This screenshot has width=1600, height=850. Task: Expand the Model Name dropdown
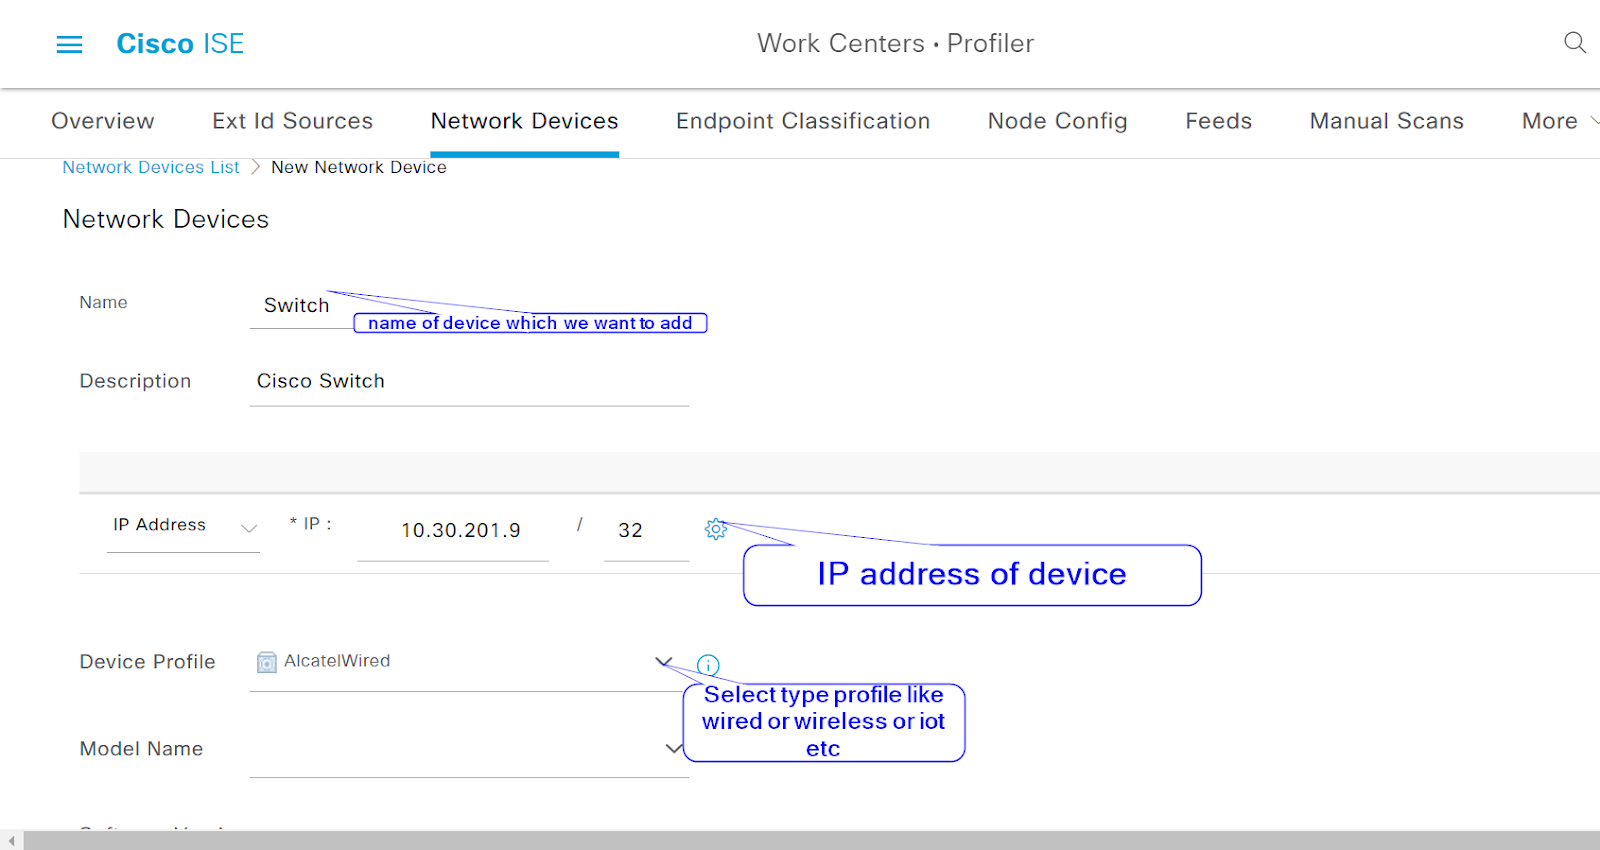[x=674, y=748]
